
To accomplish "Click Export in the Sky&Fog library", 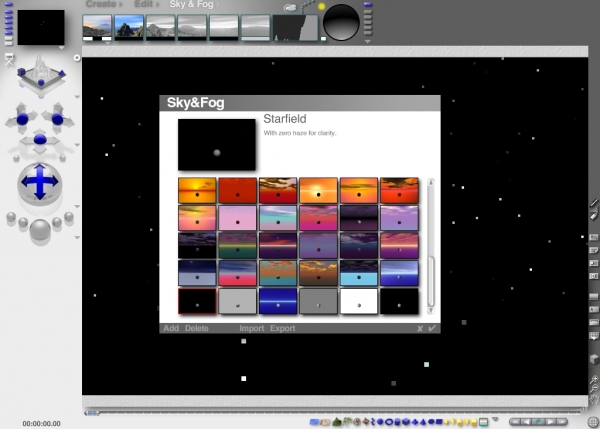I will [x=282, y=328].
